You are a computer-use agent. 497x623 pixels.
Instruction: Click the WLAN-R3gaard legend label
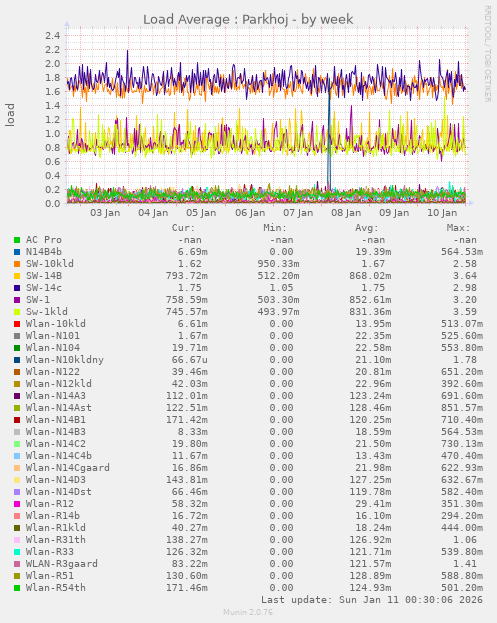[62, 563]
